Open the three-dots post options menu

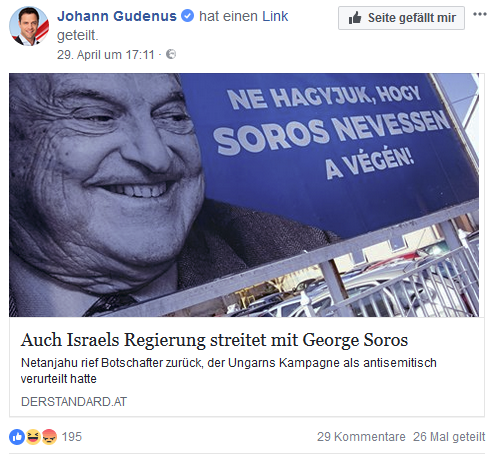click(x=480, y=14)
